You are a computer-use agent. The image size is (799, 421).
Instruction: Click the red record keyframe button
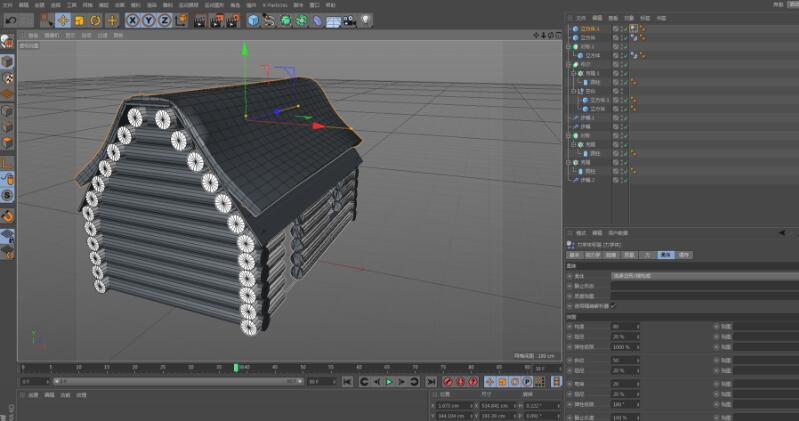446,381
